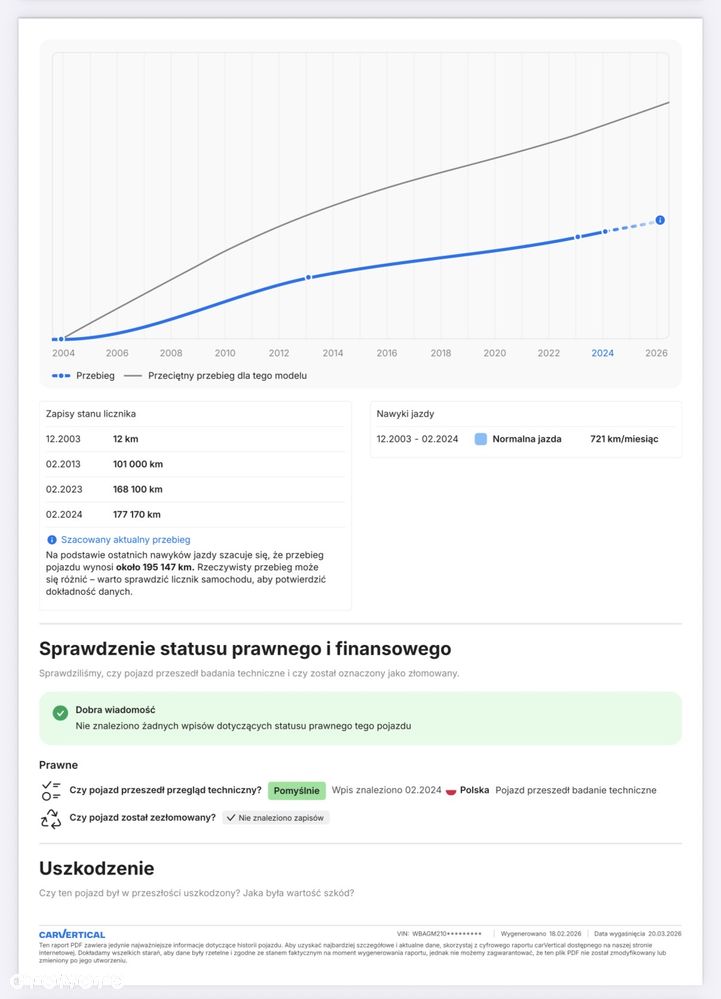Click the 2013 data point on mileage line

coord(308,277)
